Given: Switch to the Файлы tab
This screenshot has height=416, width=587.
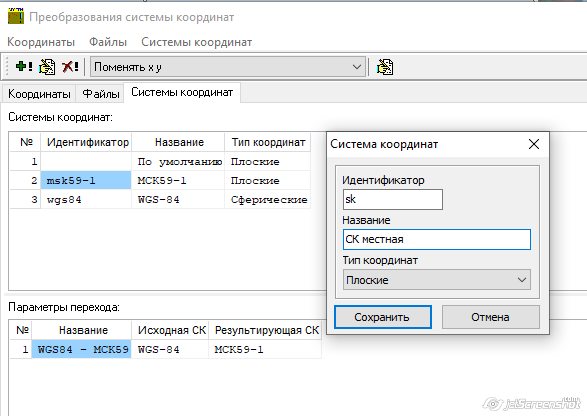Looking at the screenshot, I should click(100, 94).
